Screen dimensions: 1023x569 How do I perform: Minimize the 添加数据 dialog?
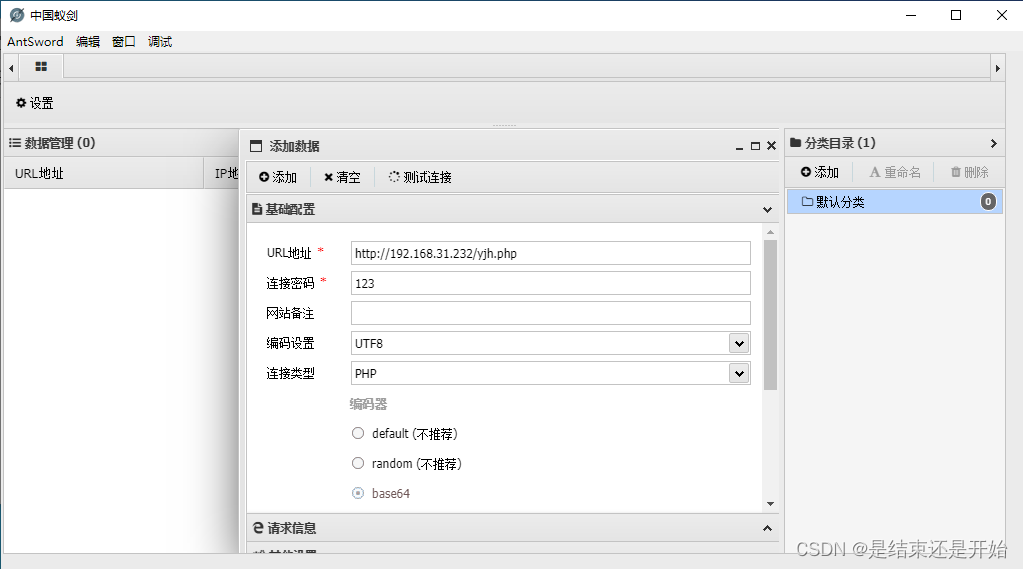pyautogui.click(x=739, y=146)
